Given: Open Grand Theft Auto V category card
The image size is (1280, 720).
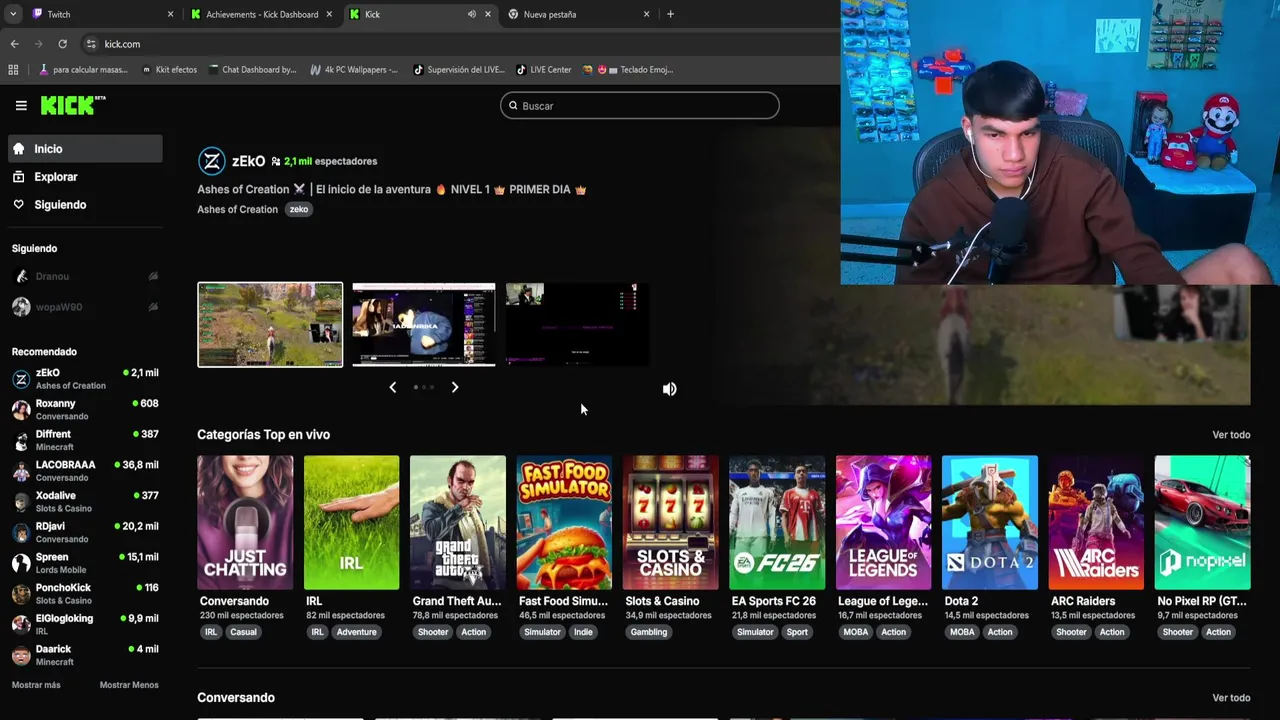Looking at the screenshot, I should (458, 523).
